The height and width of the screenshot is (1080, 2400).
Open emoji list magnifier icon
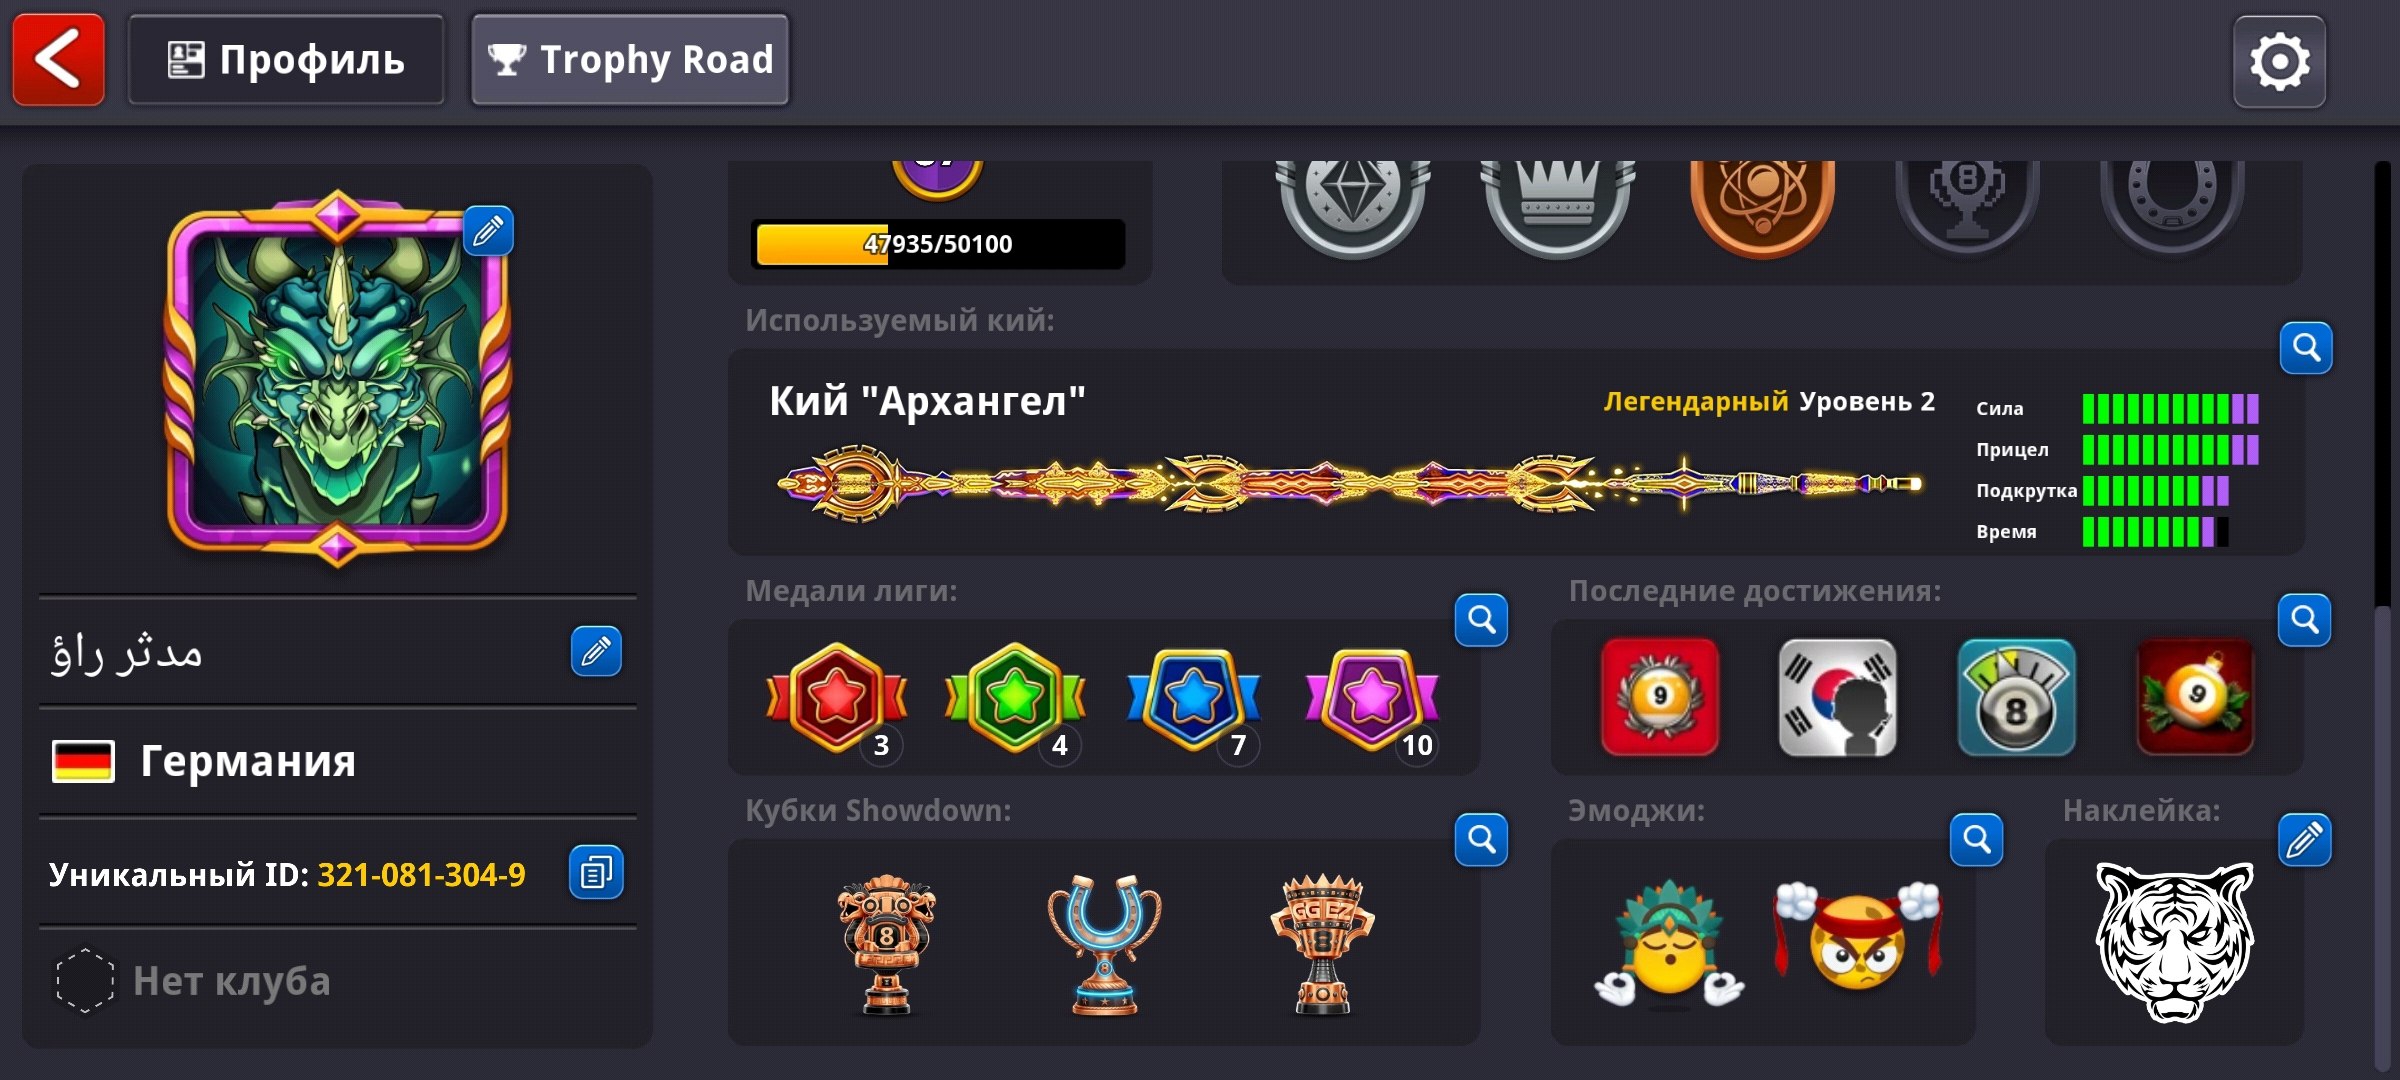1977,840
